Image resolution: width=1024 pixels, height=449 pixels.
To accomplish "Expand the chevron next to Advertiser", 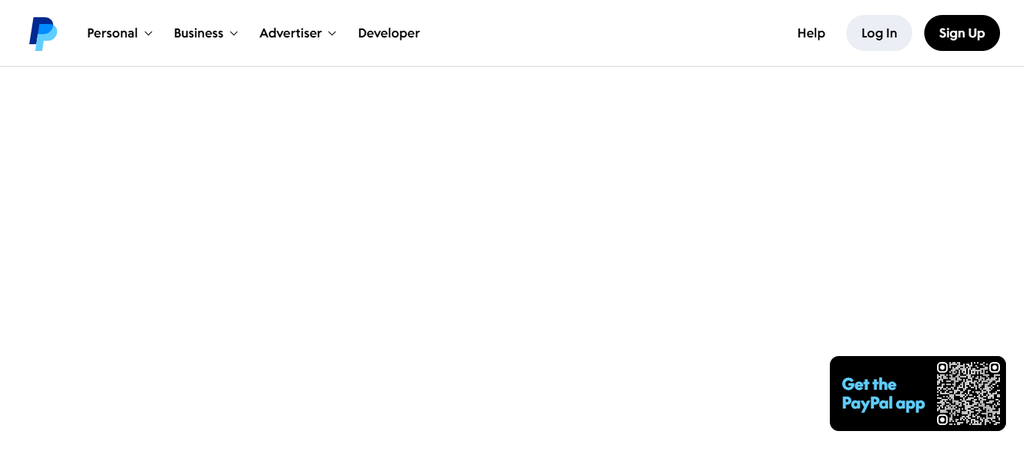I will (332, 33).
